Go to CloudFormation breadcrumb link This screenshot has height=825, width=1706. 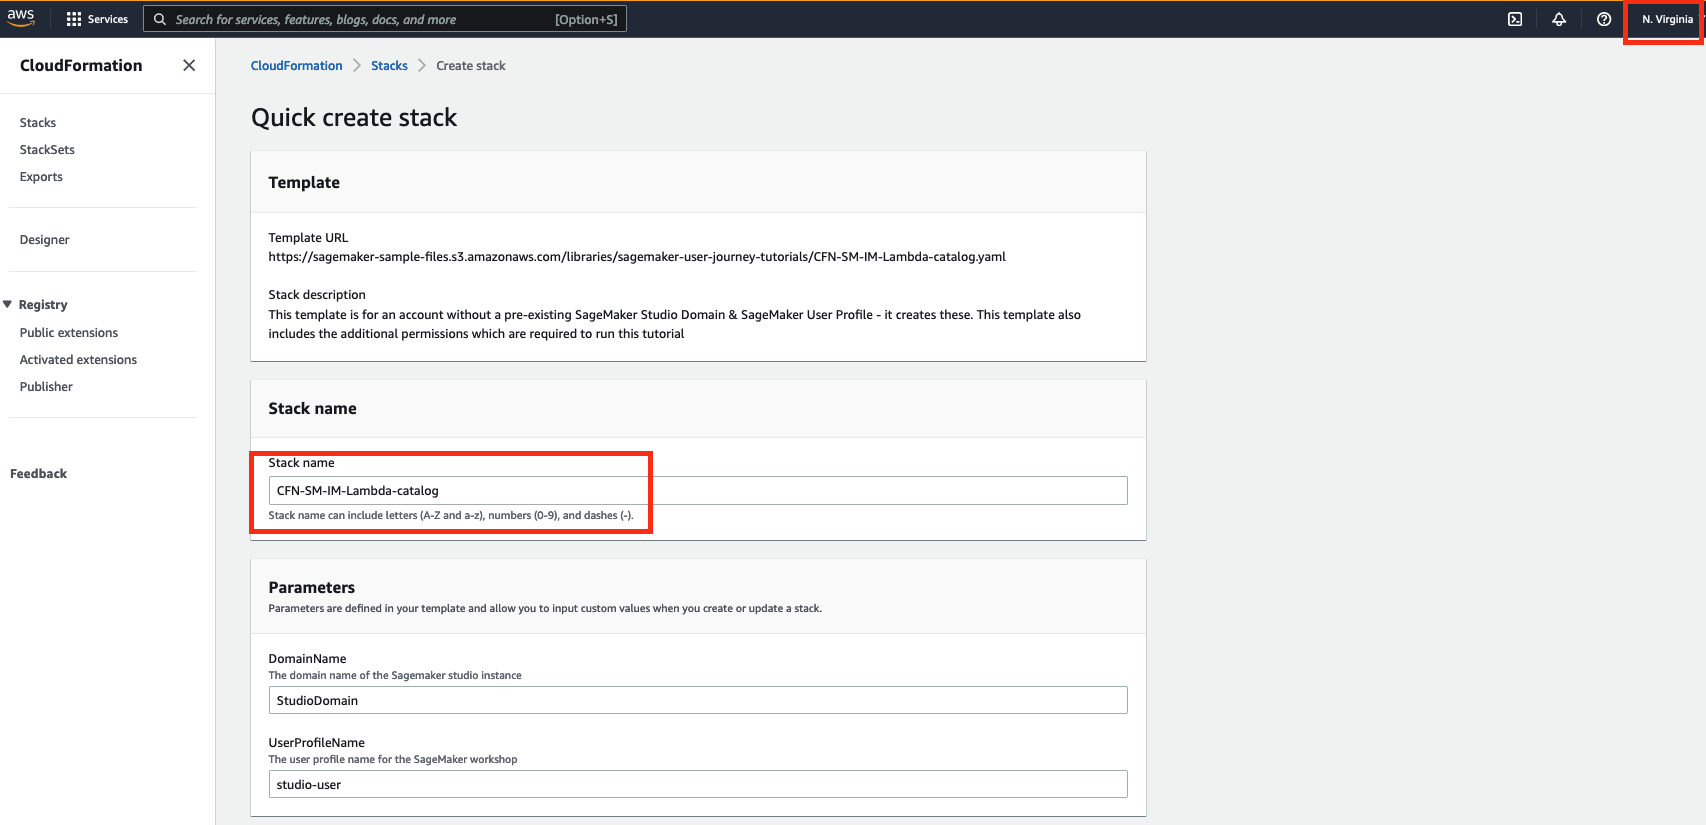296,66
